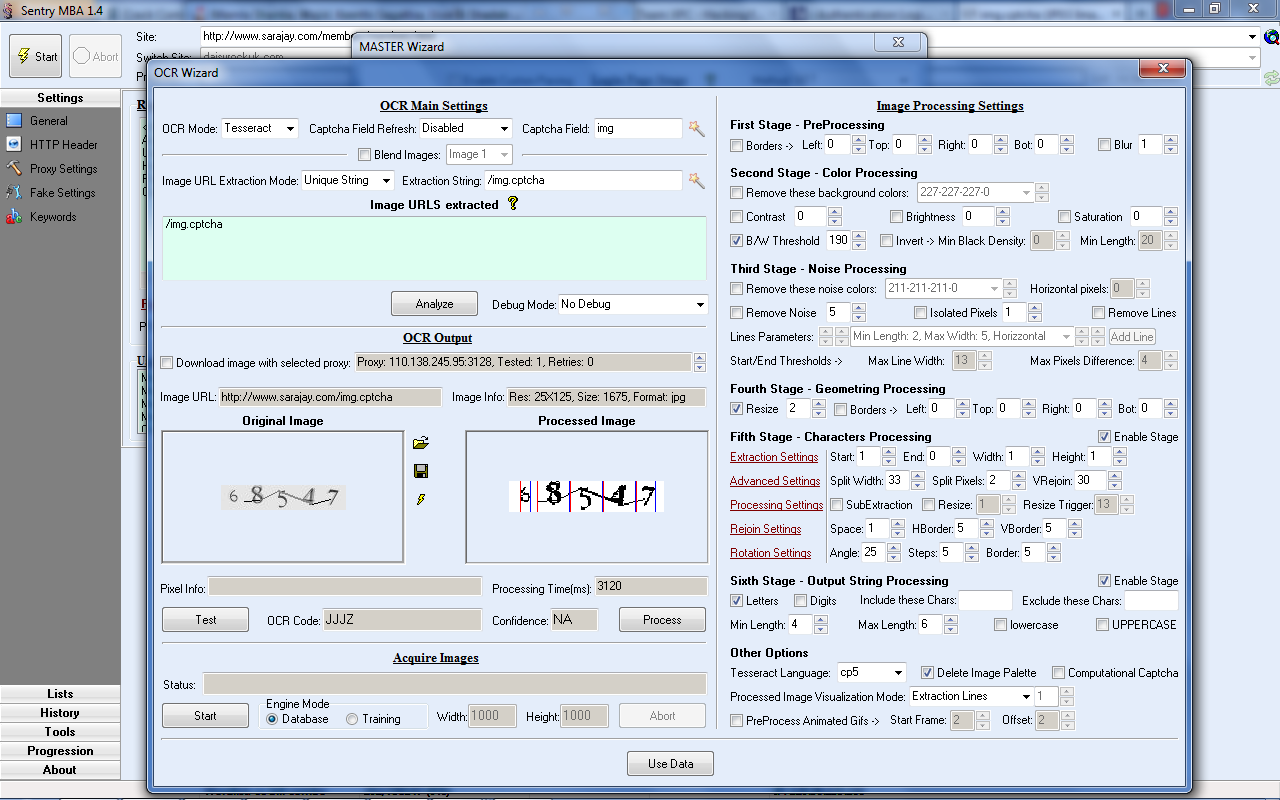Switch to the Tools section
The image size is (1280, 800).
point(60,732)
